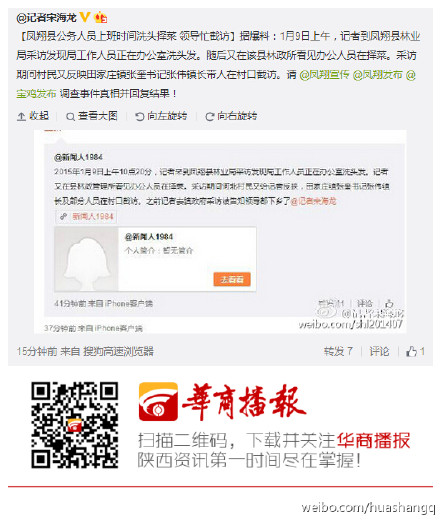Open the @凤翔宣传 mention link

(x=324, y=74)
